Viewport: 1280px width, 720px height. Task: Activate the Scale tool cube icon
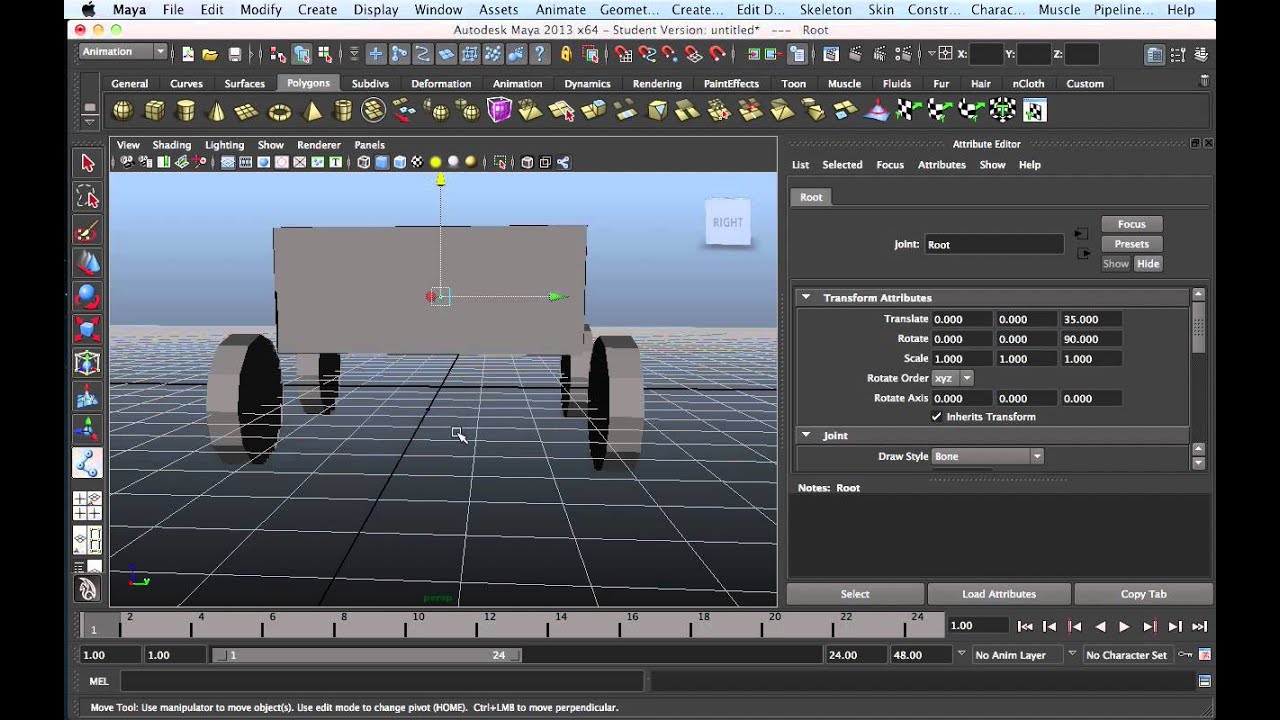click(87, 330)
